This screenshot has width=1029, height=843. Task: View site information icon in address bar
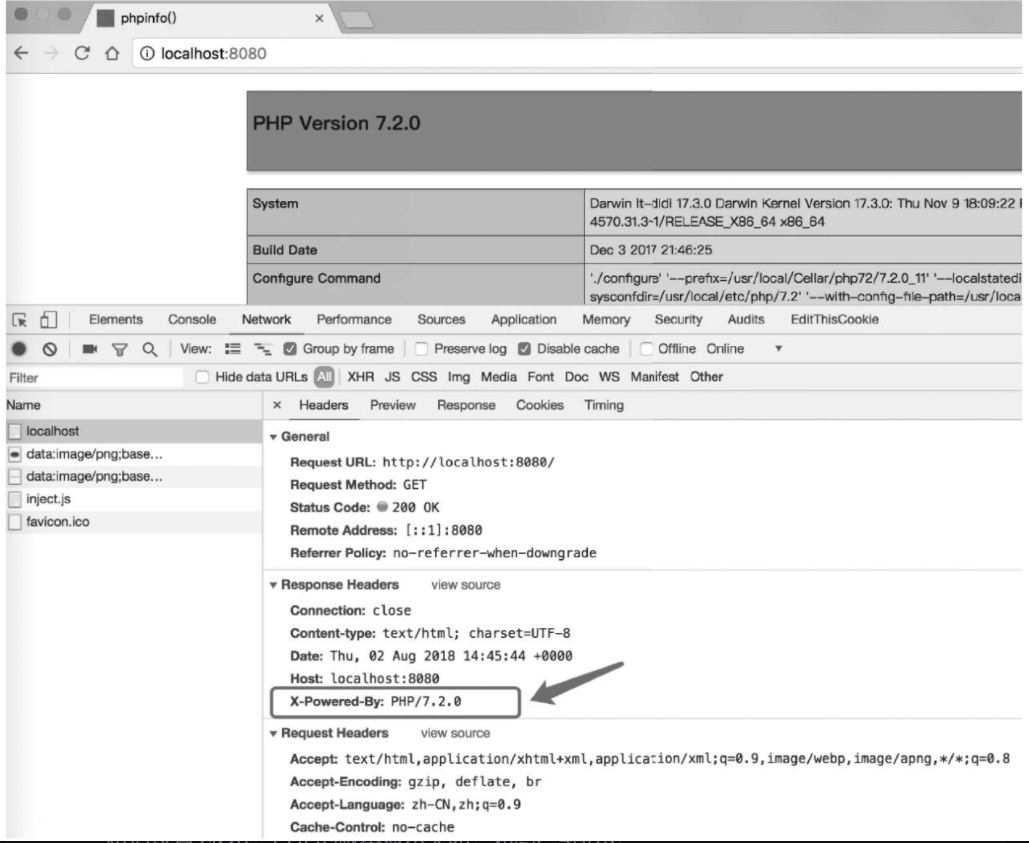(x=147, y=53)
